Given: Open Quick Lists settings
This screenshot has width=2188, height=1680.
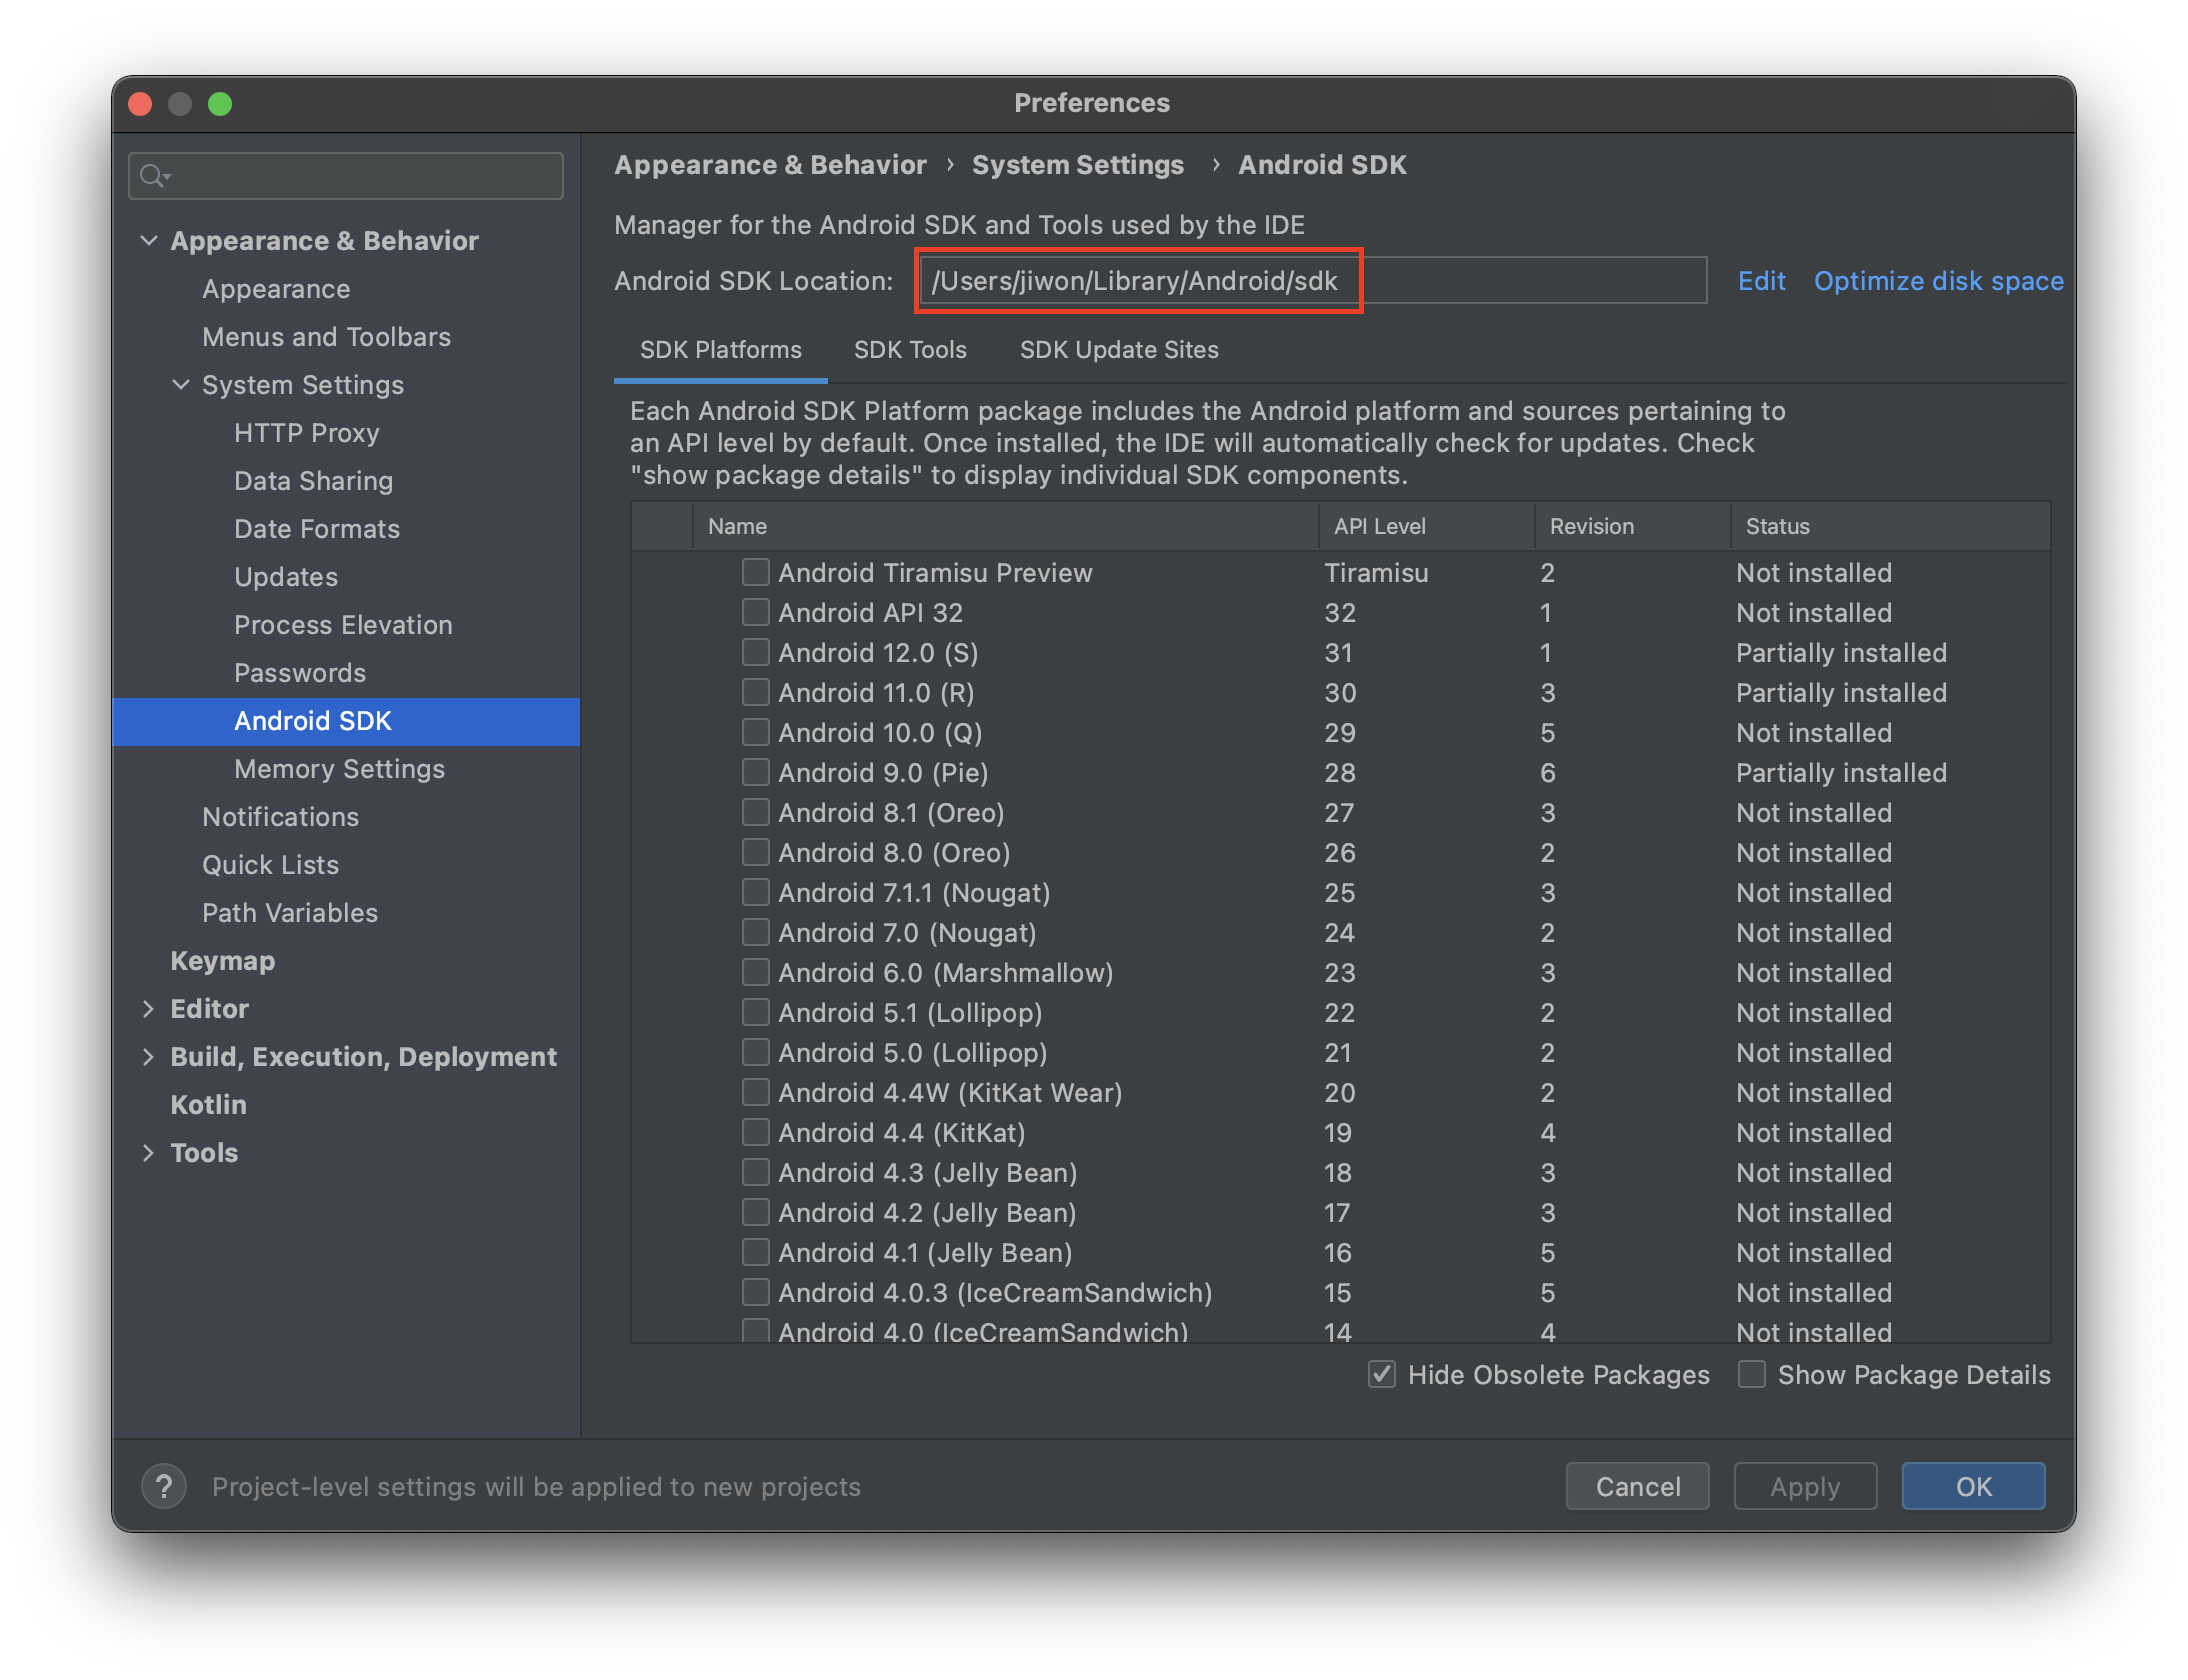Looking at the screenshot, I should pos(270,864).
